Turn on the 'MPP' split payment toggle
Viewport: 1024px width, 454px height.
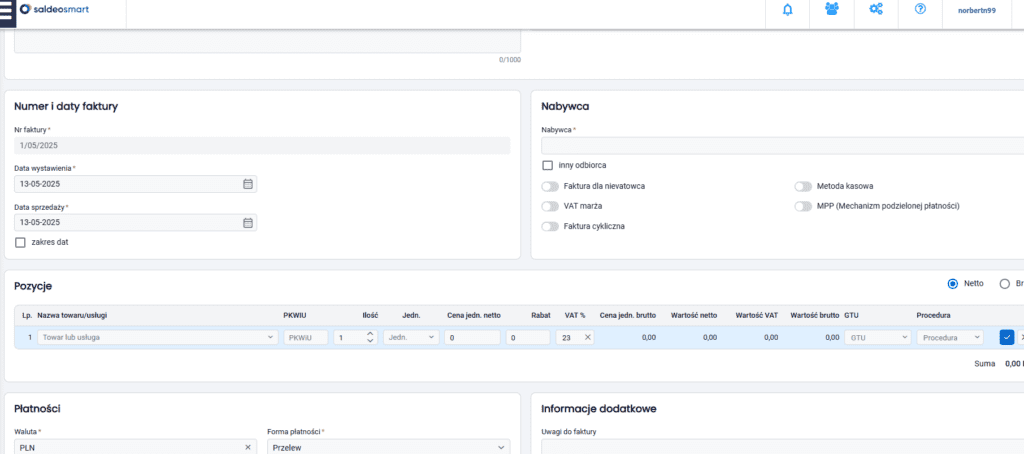803,206
